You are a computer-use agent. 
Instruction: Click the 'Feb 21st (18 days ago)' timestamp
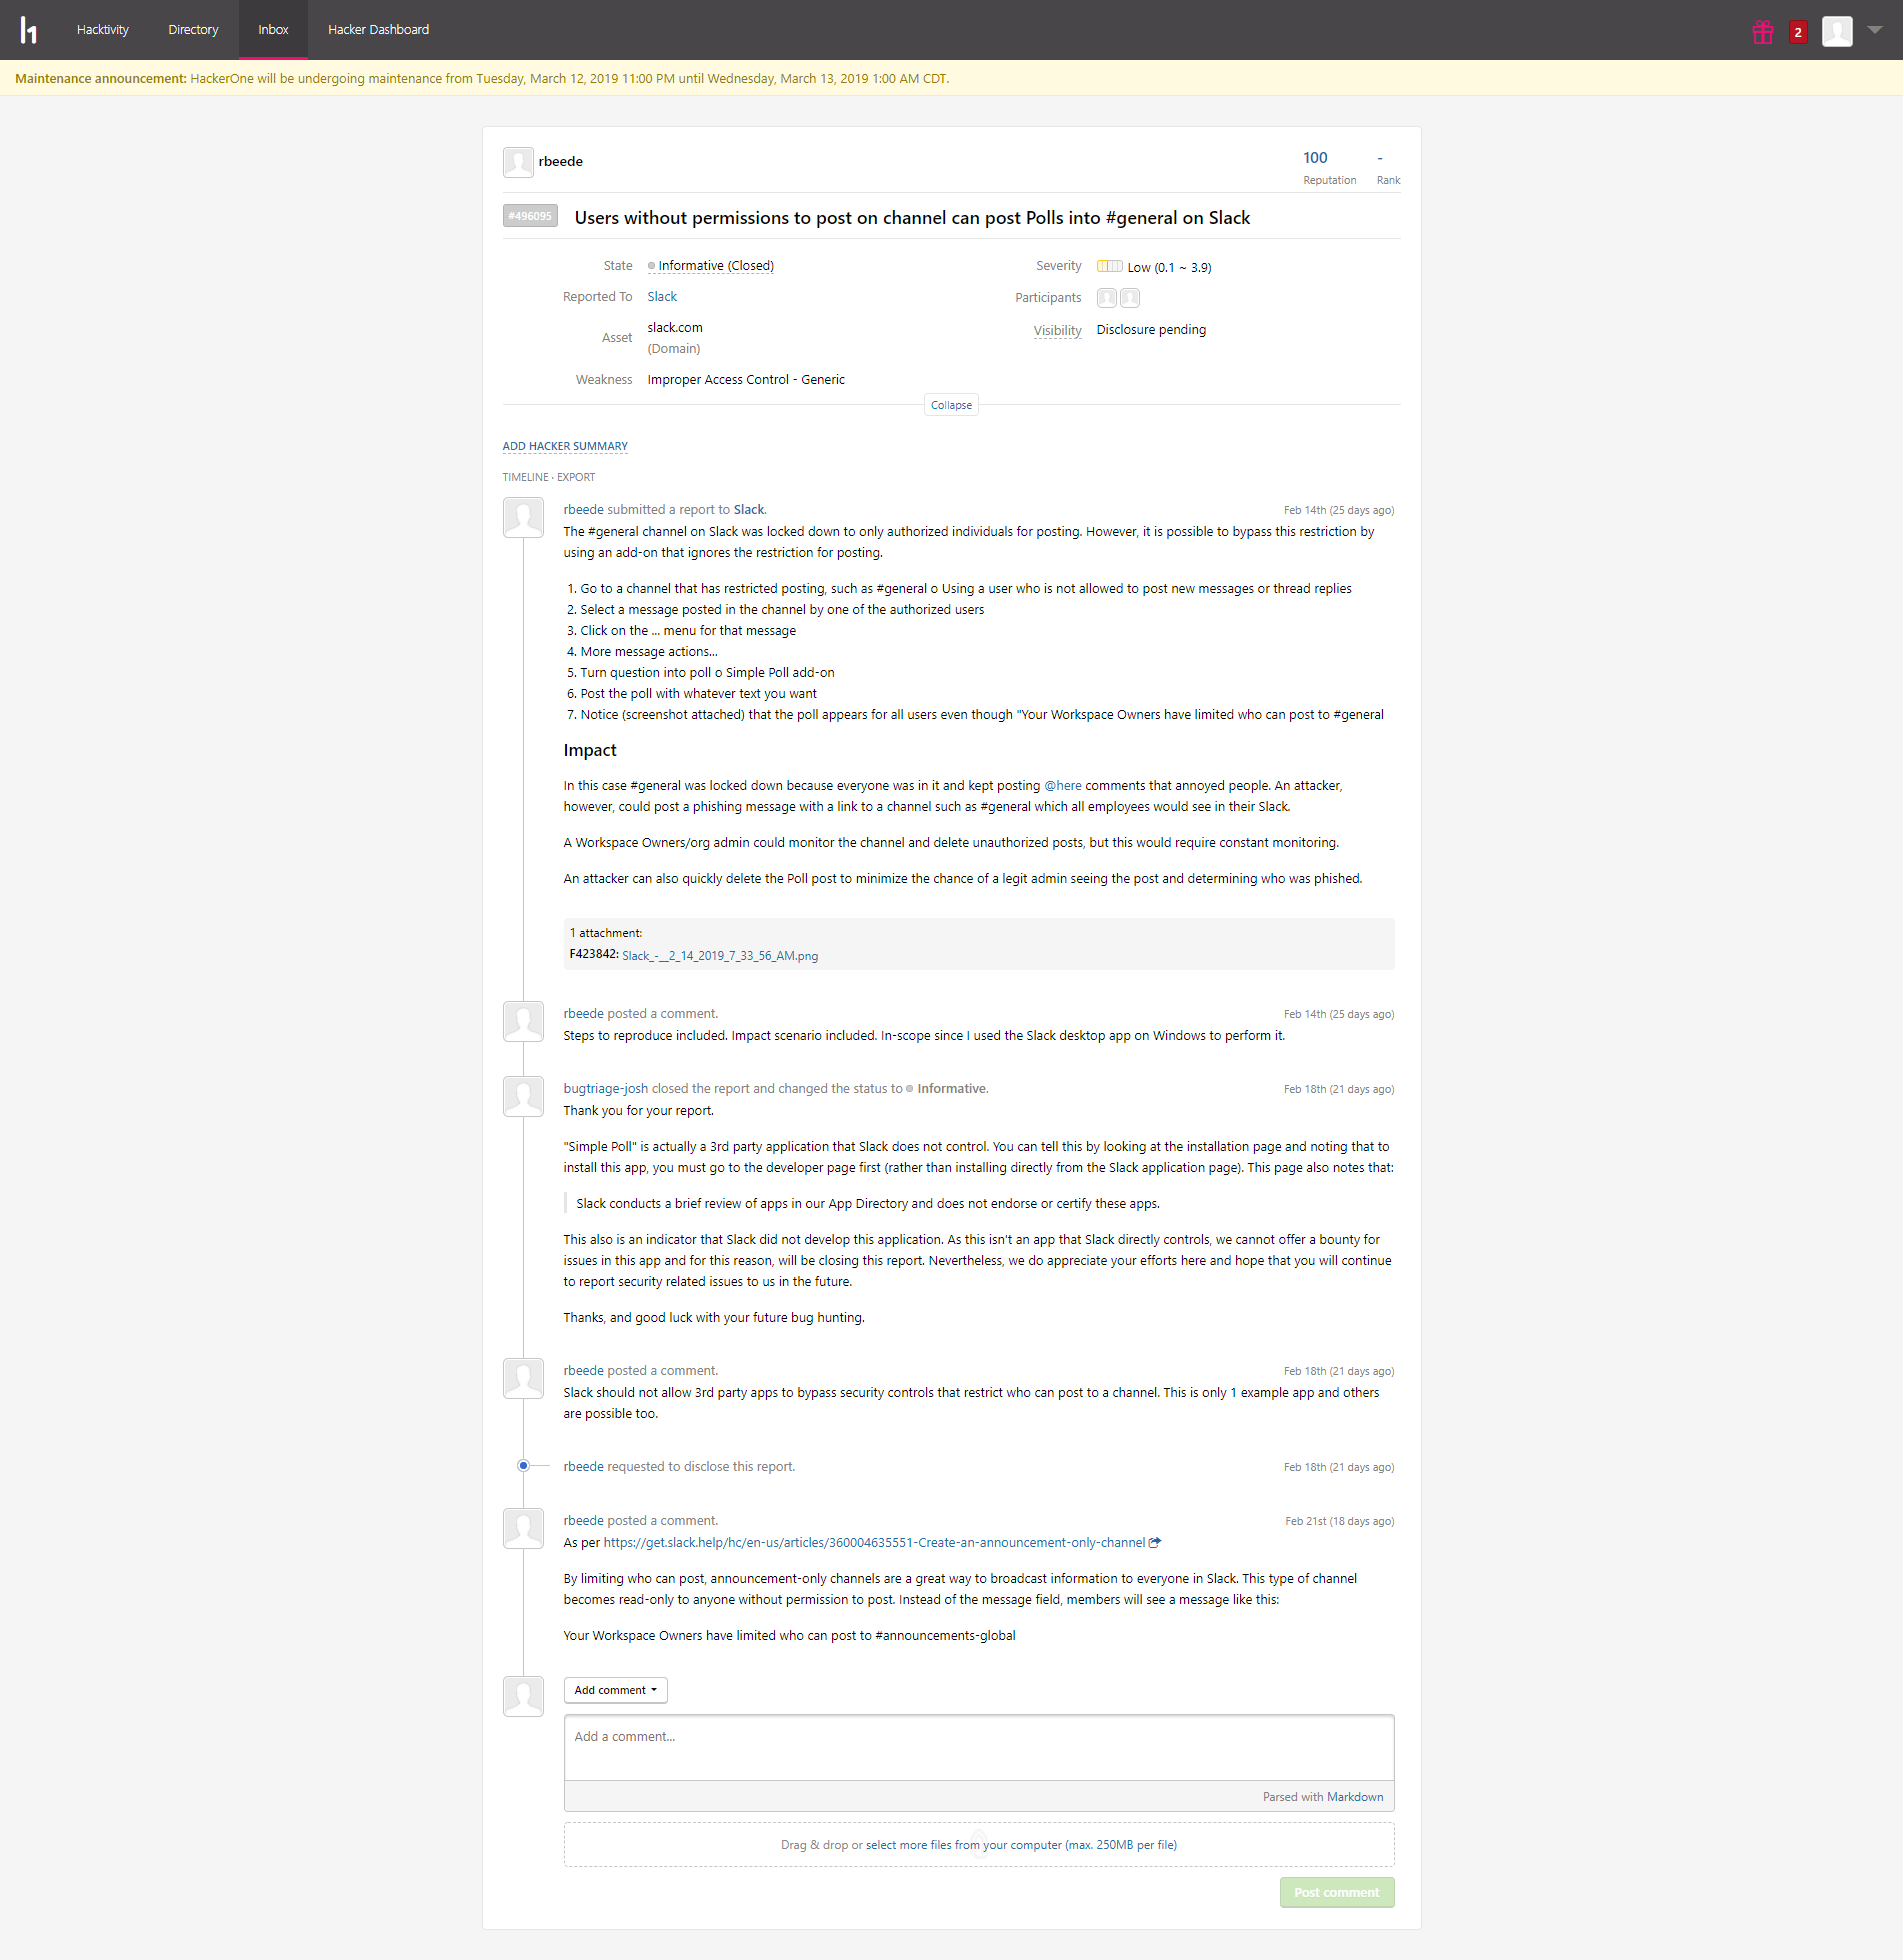pos(1340,1521)
